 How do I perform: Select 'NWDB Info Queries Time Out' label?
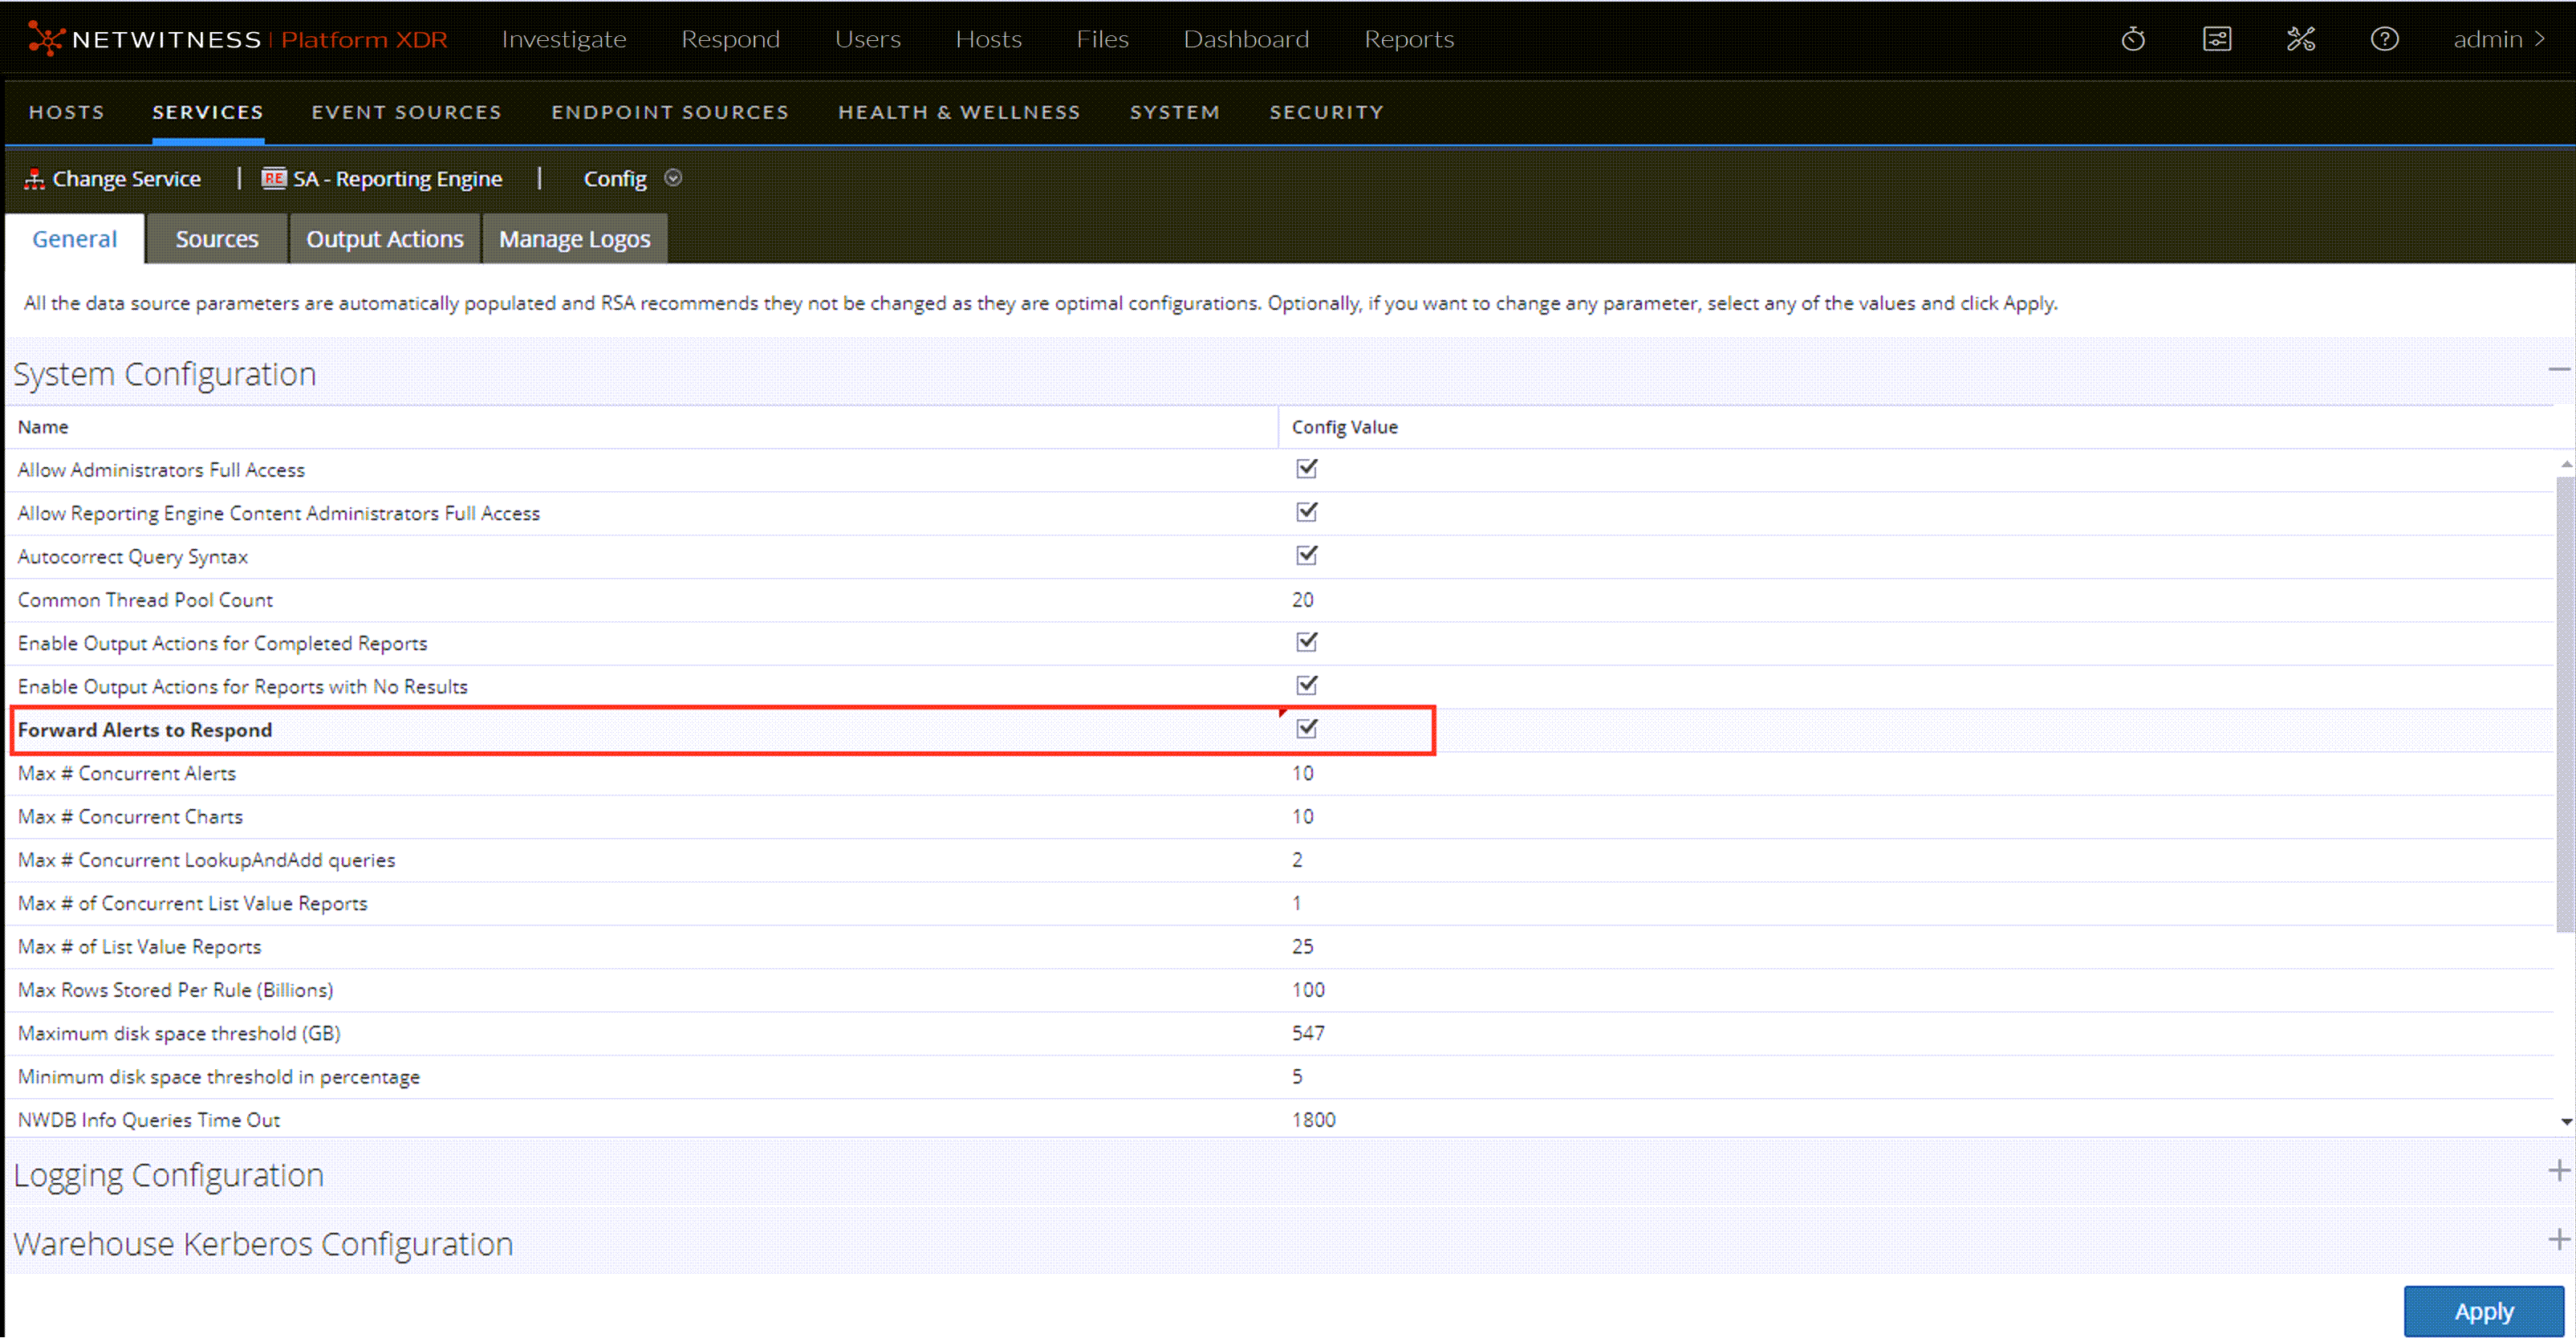(x=148, y=1120)
